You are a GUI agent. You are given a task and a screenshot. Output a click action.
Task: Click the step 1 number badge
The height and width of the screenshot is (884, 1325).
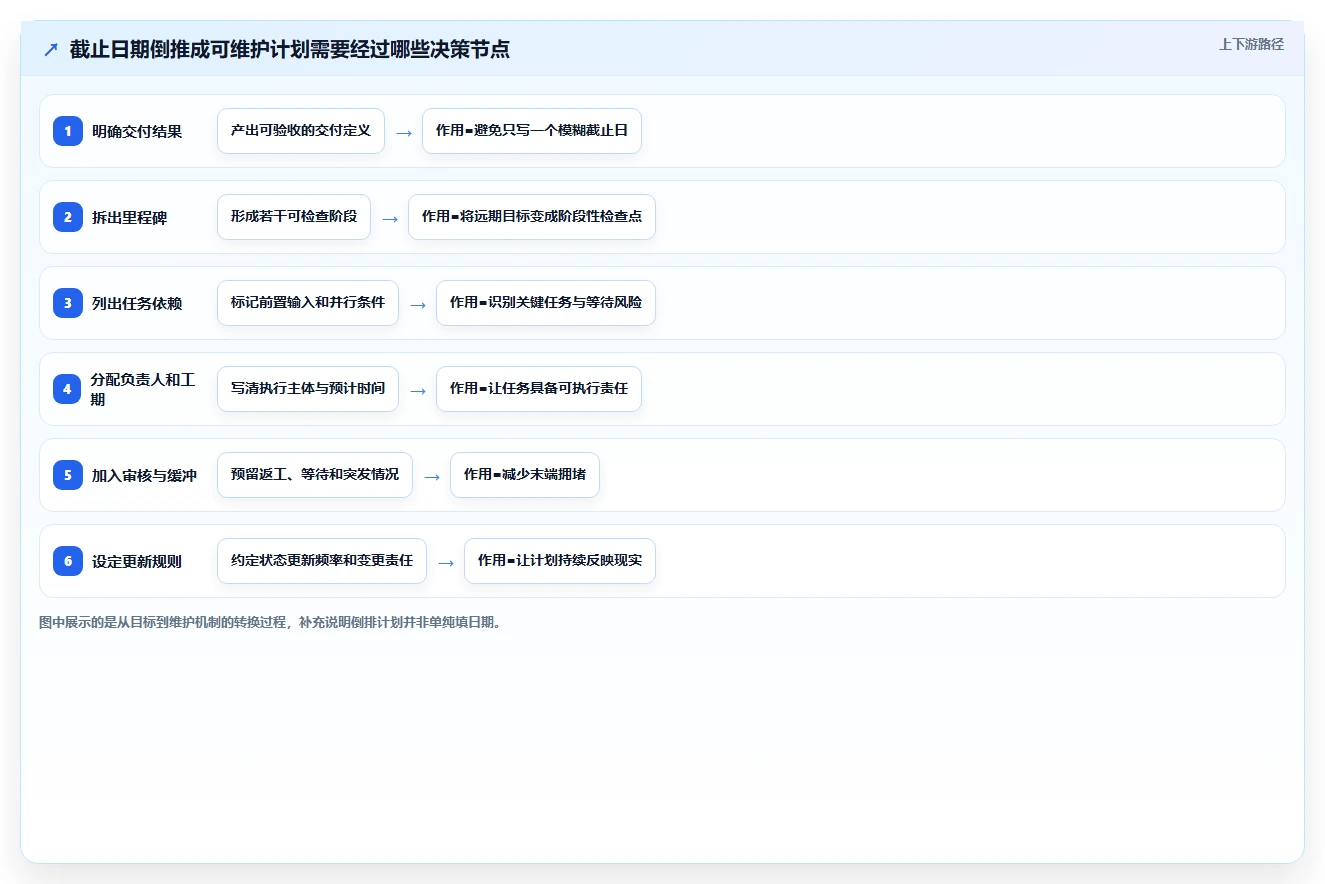point(68,131)
